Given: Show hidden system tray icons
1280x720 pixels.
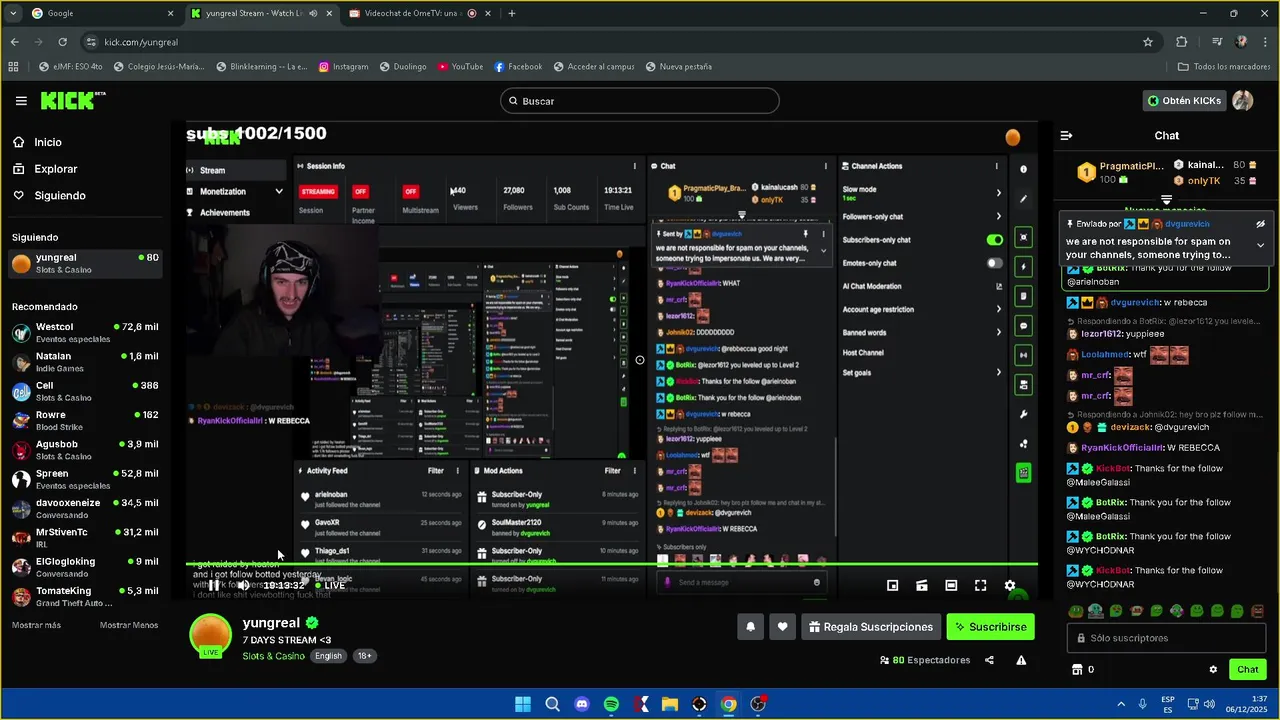Looking at the screenshot, I should (1120, 704).
